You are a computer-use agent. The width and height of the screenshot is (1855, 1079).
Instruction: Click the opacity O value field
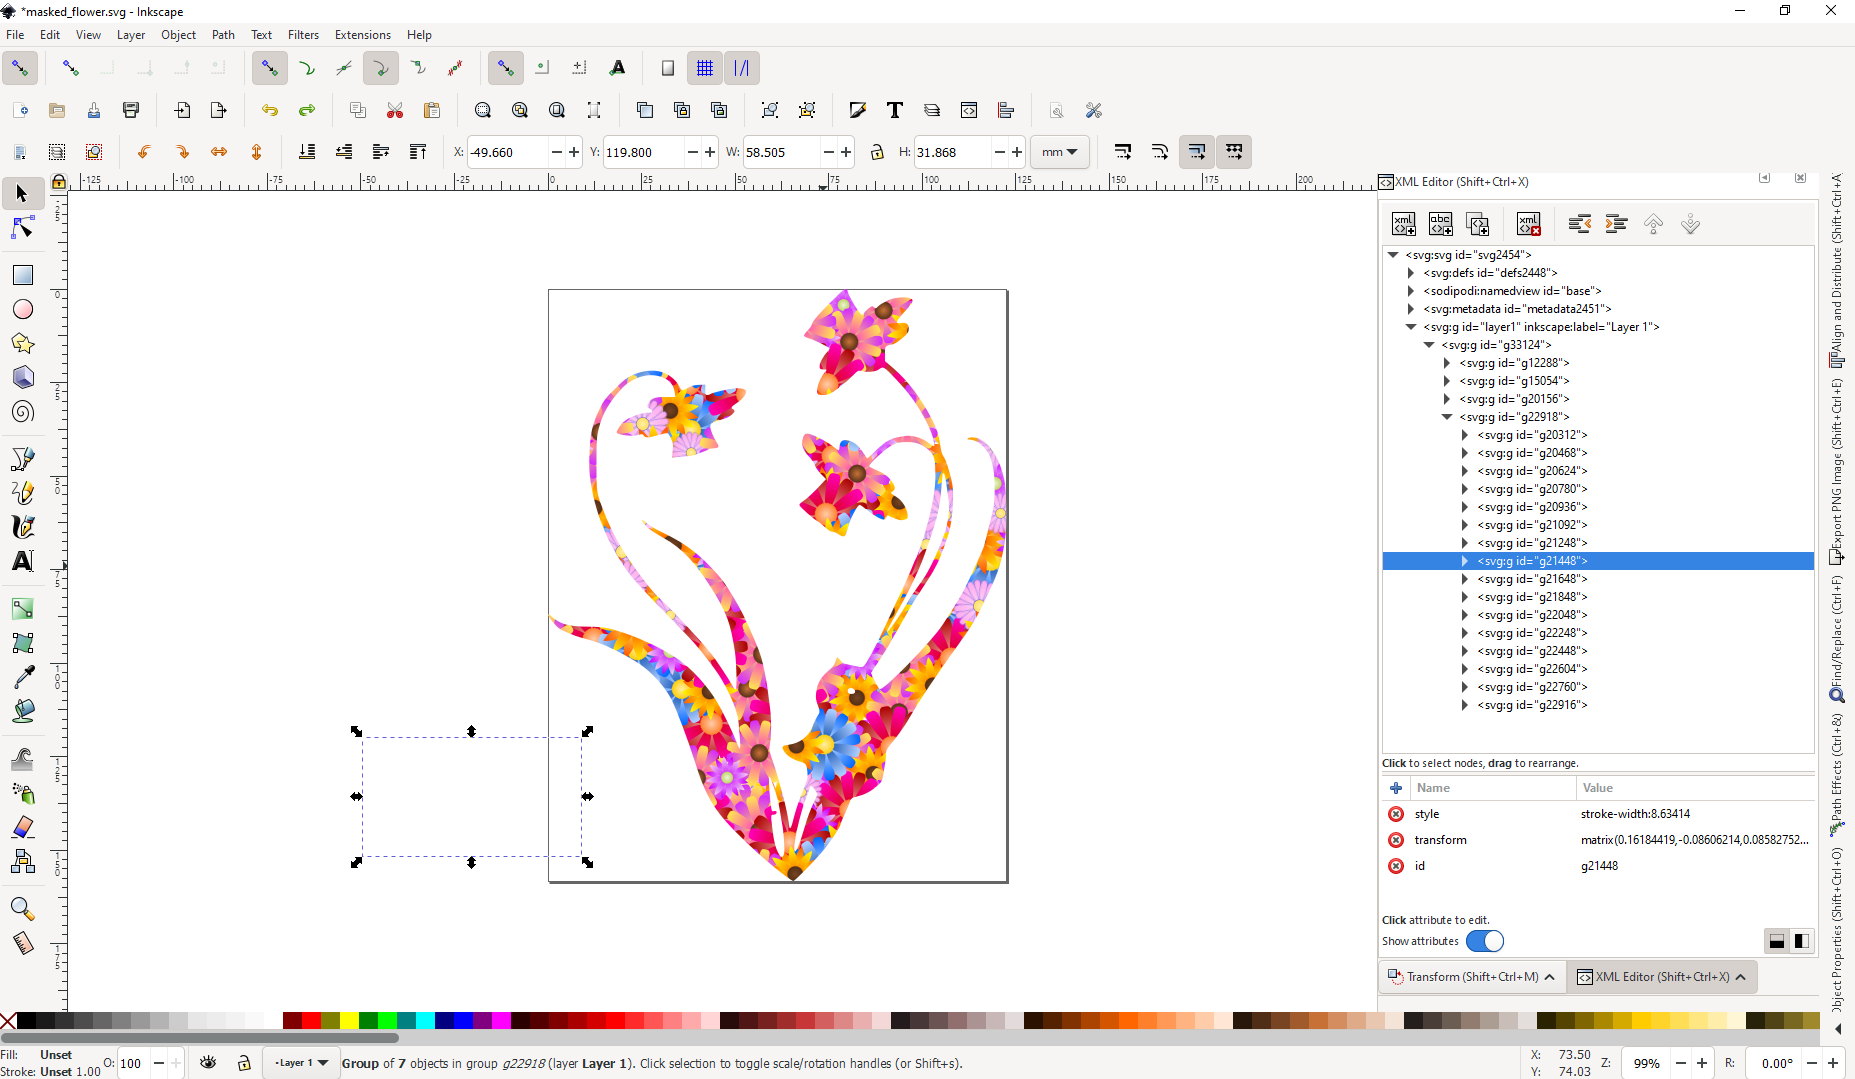click(x=134, y=1063)
